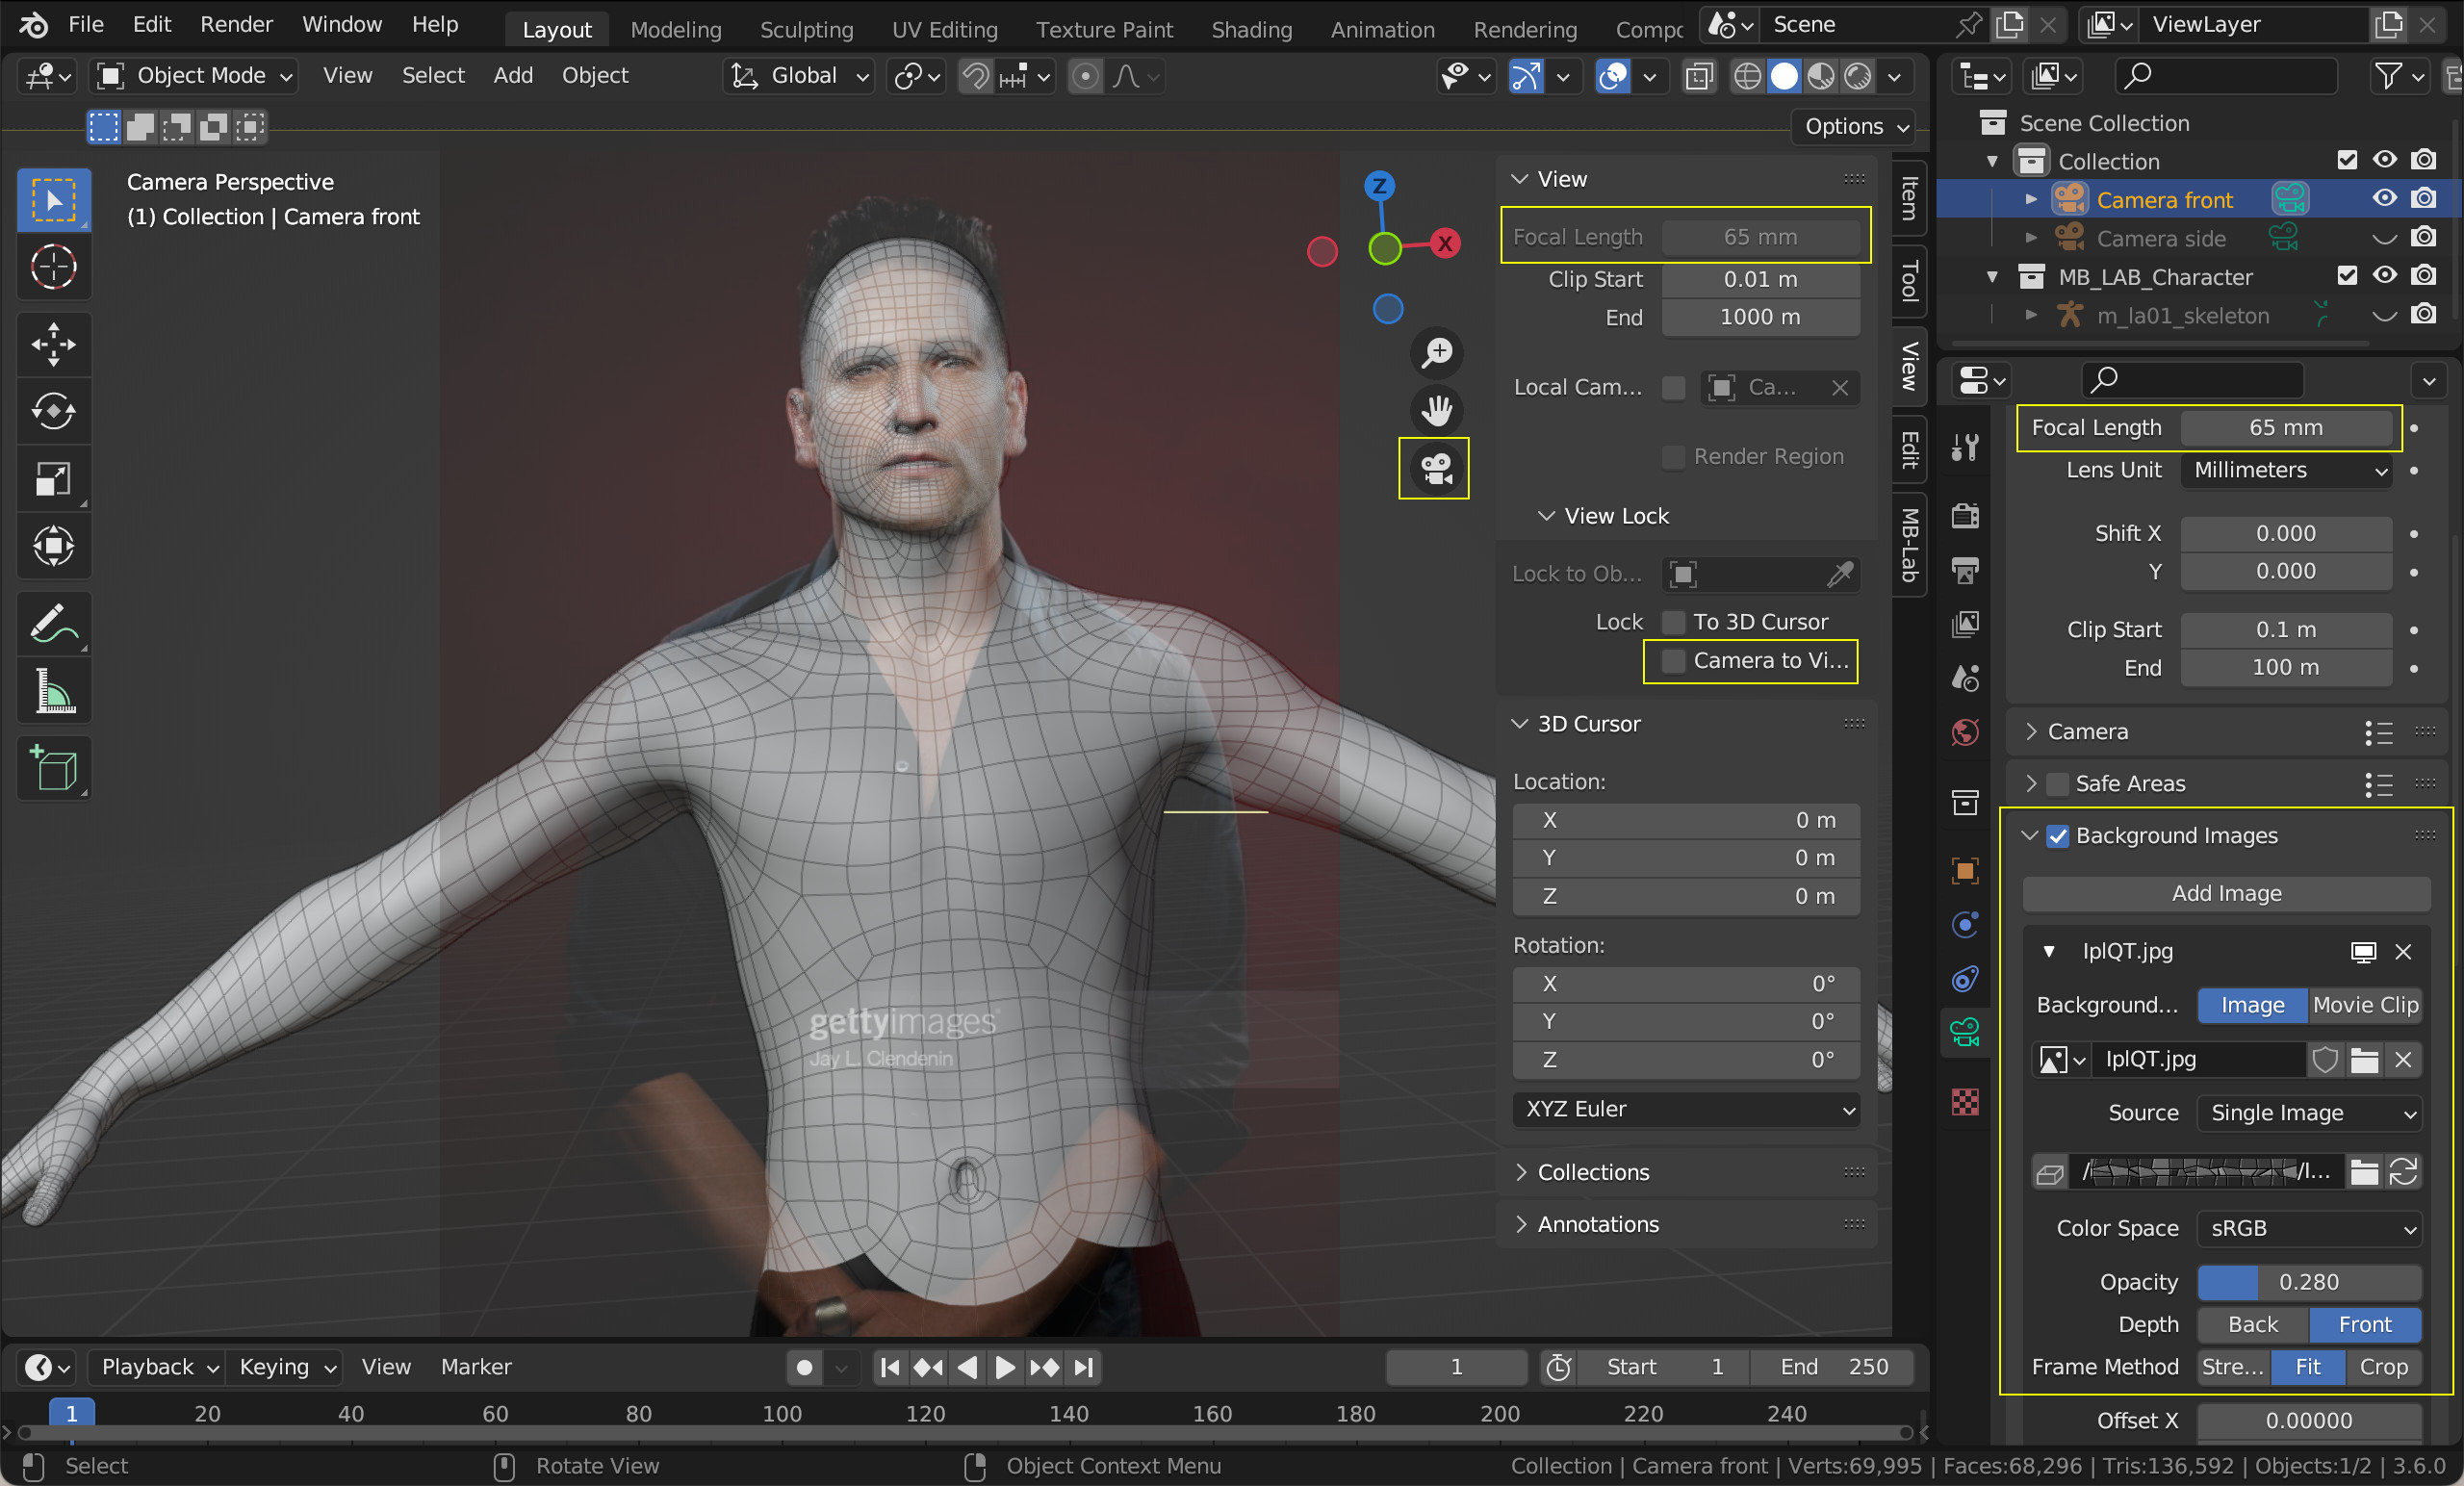Toggle camera view button in viewport
The image size is (2464, 1486).
[x=1436, y=469]
